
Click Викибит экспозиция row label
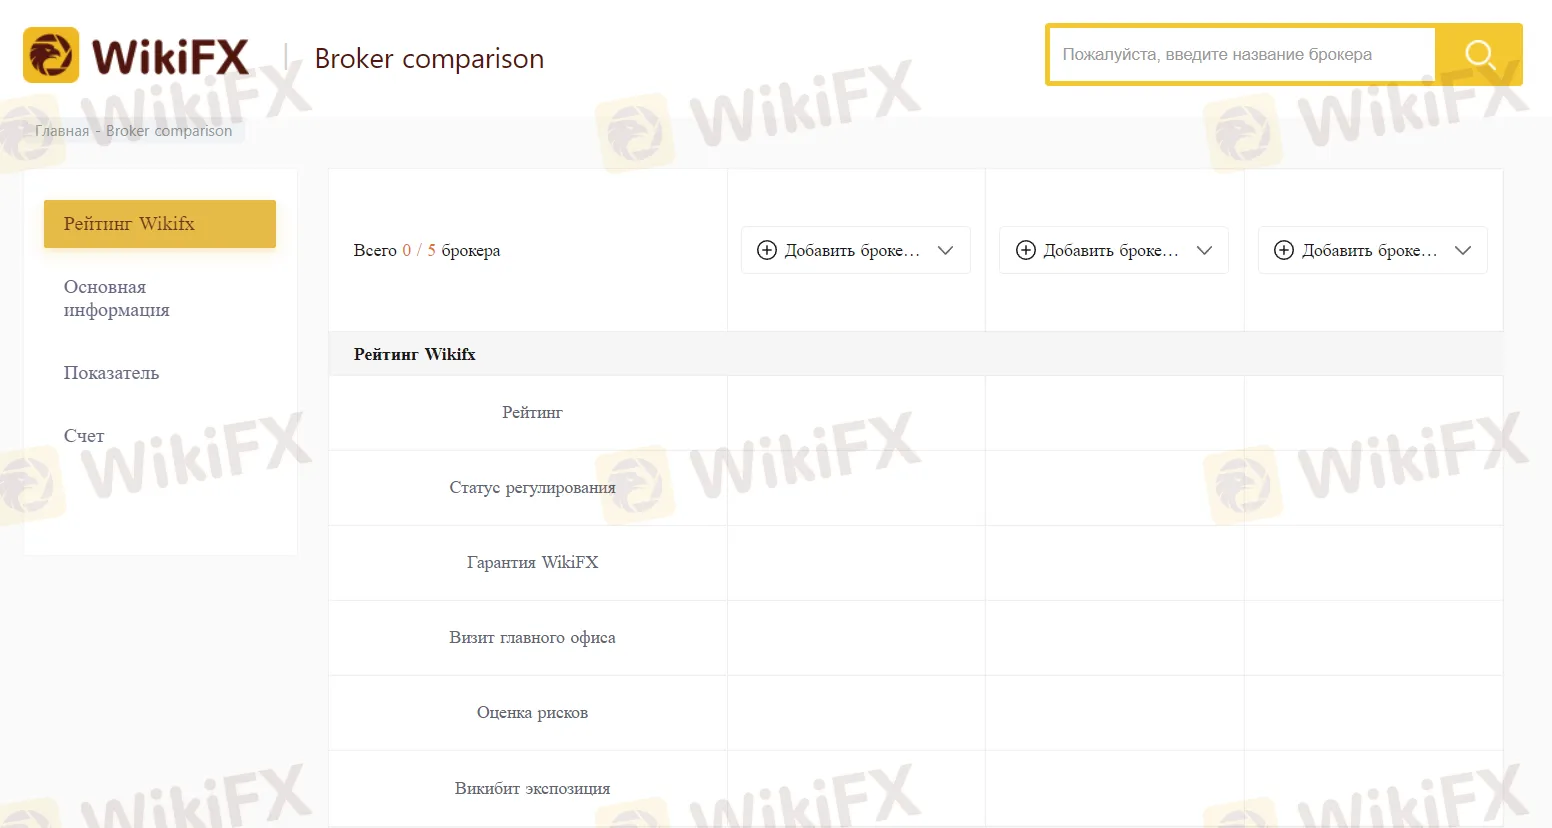(x=532, y=788)
